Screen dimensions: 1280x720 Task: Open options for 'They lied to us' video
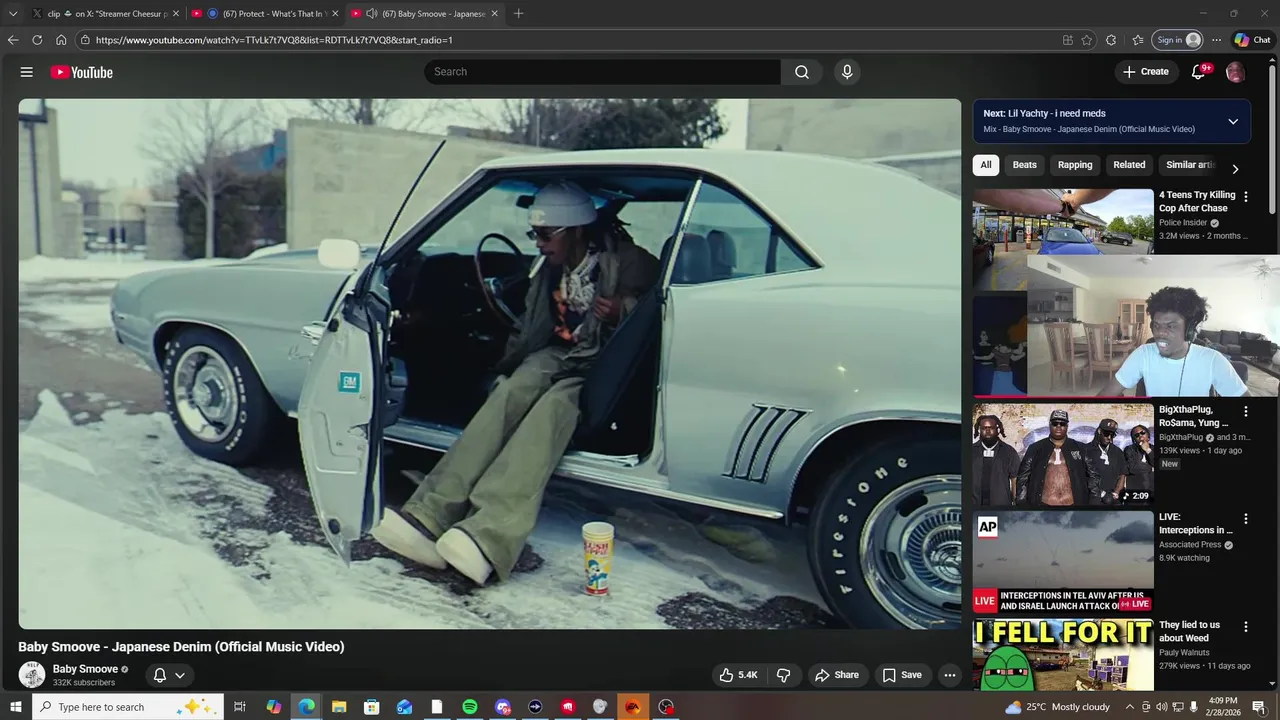tap(1246, 627)
